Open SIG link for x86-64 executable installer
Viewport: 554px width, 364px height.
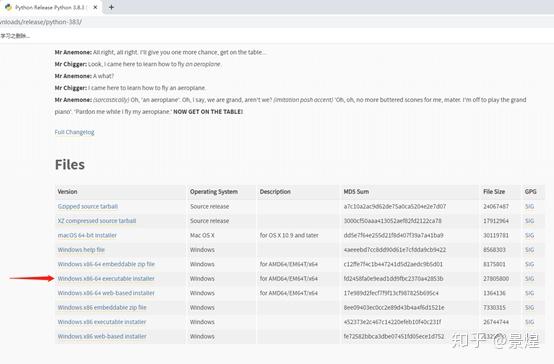(x=529, y=279)
